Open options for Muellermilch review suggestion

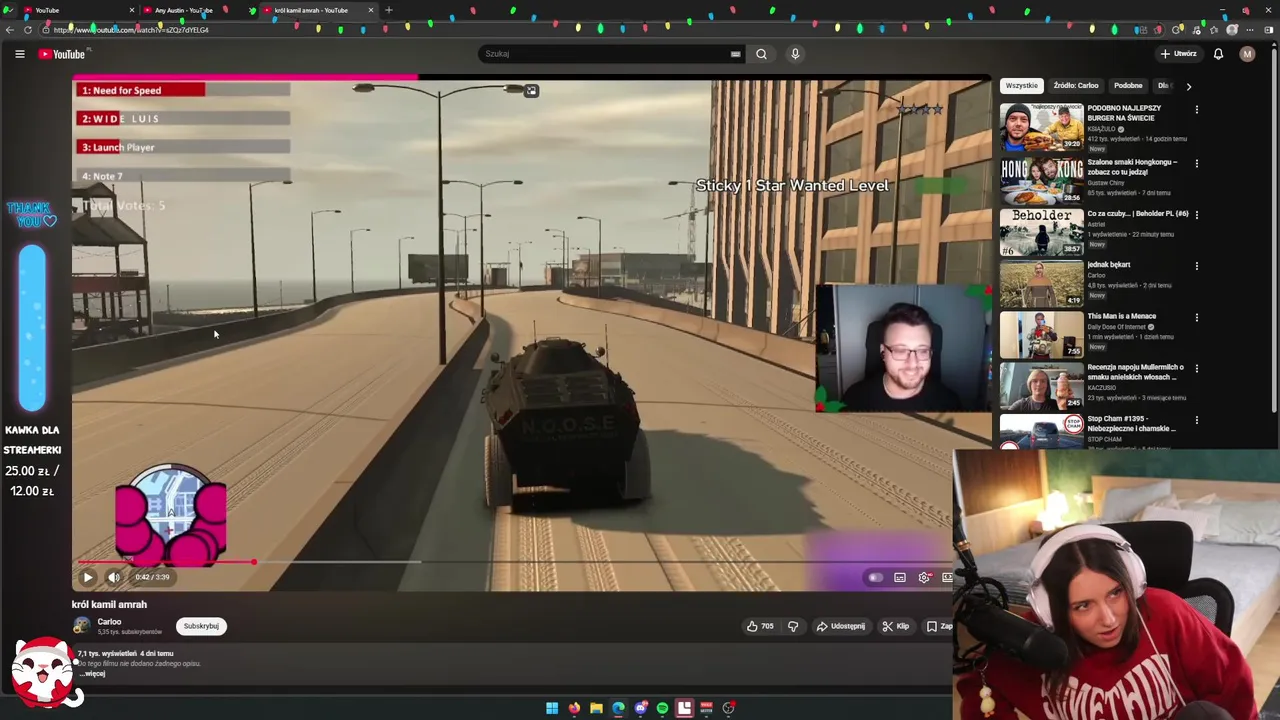[1197, 368]
